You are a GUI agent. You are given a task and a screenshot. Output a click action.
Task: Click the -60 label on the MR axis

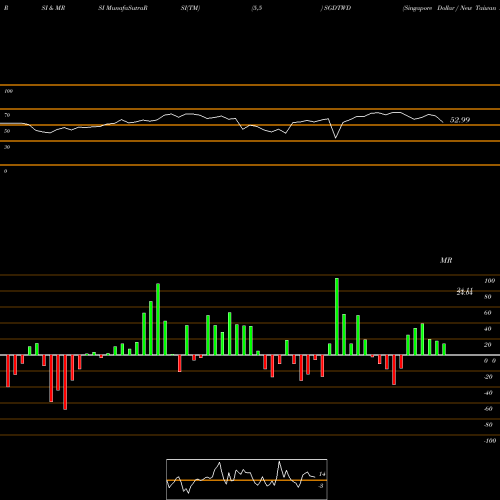[x=488, y=409]
